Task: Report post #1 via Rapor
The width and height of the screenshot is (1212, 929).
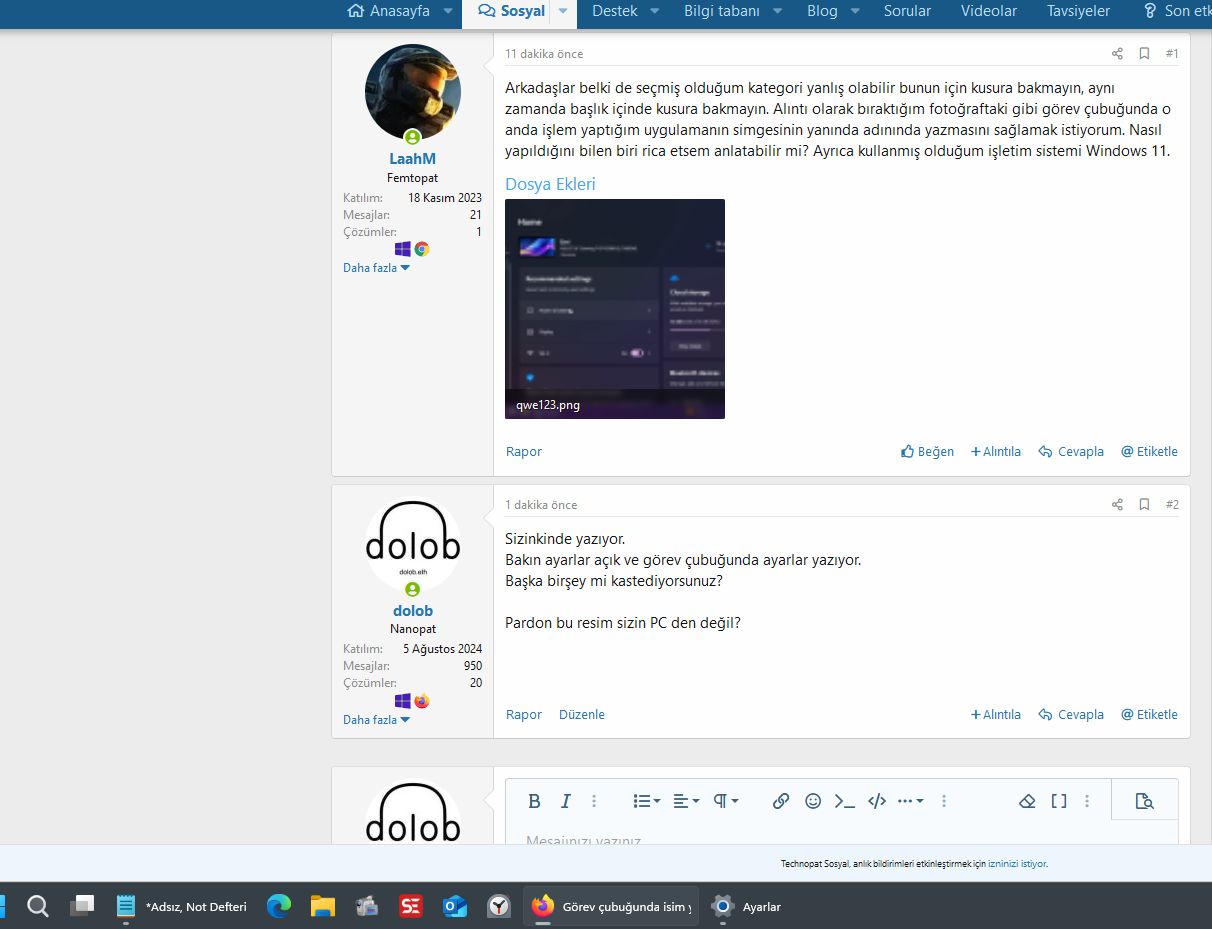Action: pos(524,452)
